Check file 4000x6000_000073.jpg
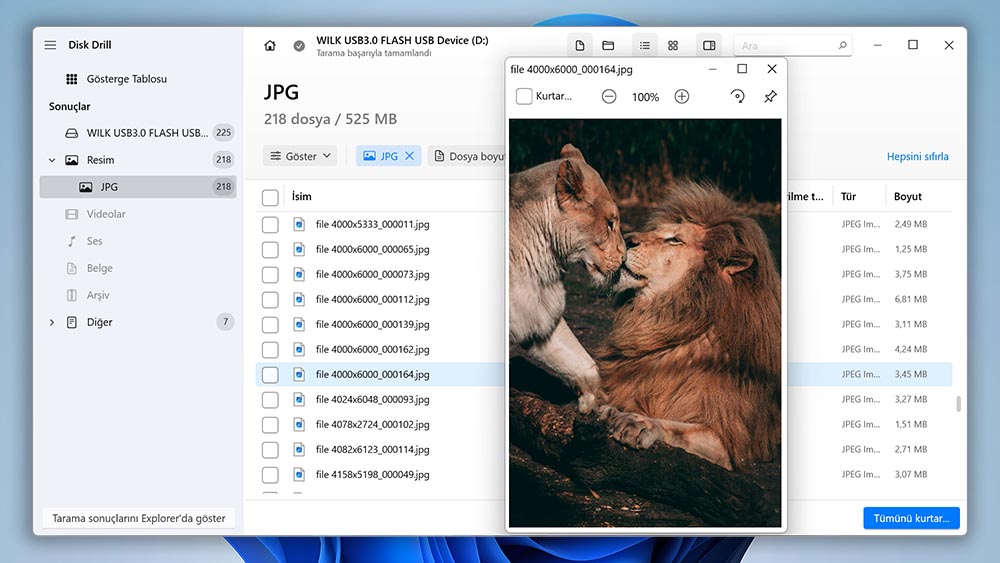 [270, 274]
